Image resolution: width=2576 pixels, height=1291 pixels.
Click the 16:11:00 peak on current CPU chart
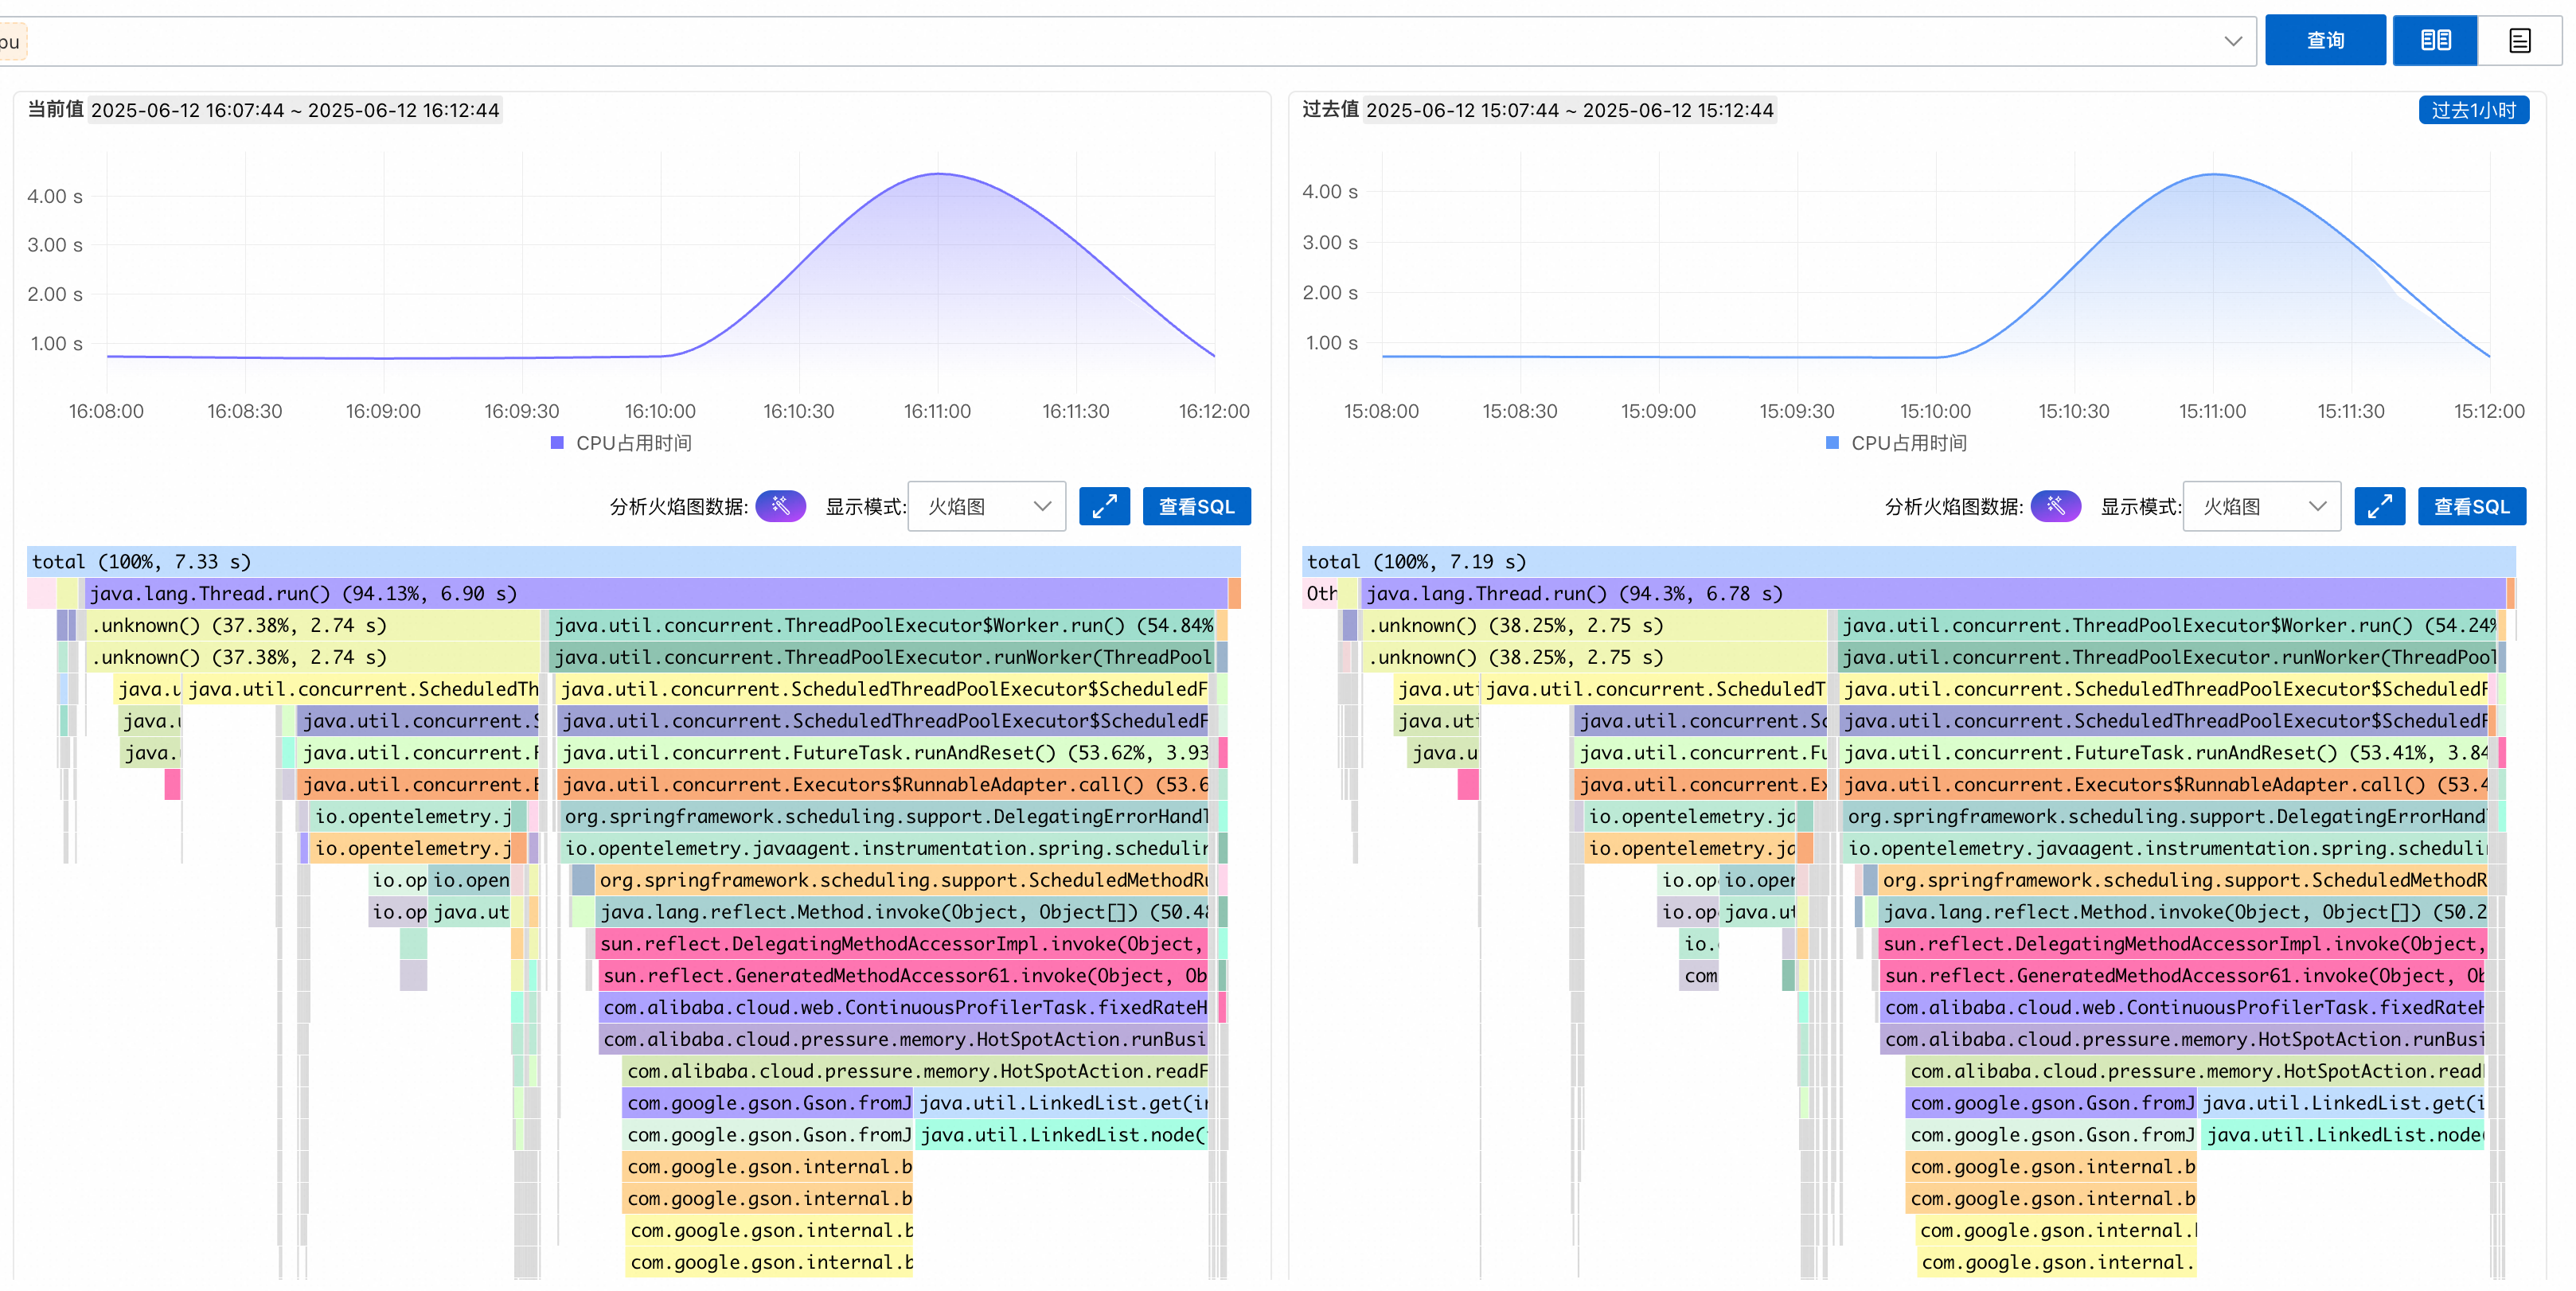[x=938, y=174]
